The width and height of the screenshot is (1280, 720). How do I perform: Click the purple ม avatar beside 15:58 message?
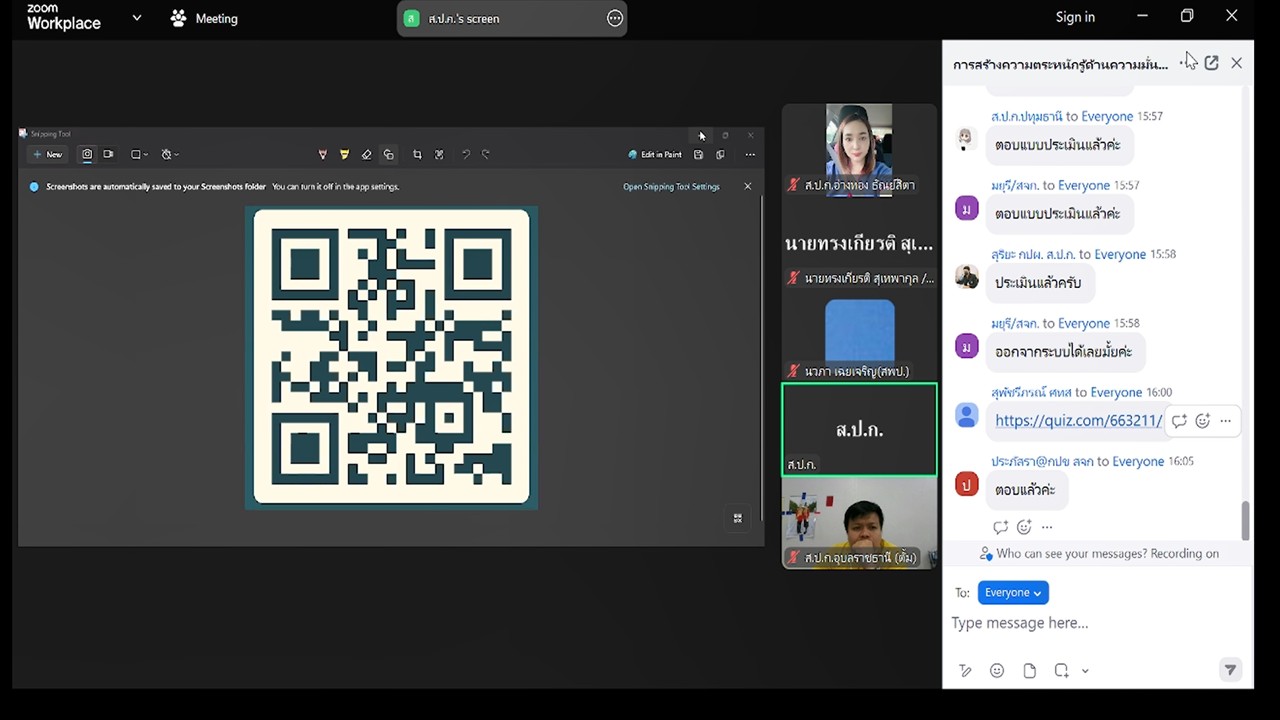(x=966, y=347)
